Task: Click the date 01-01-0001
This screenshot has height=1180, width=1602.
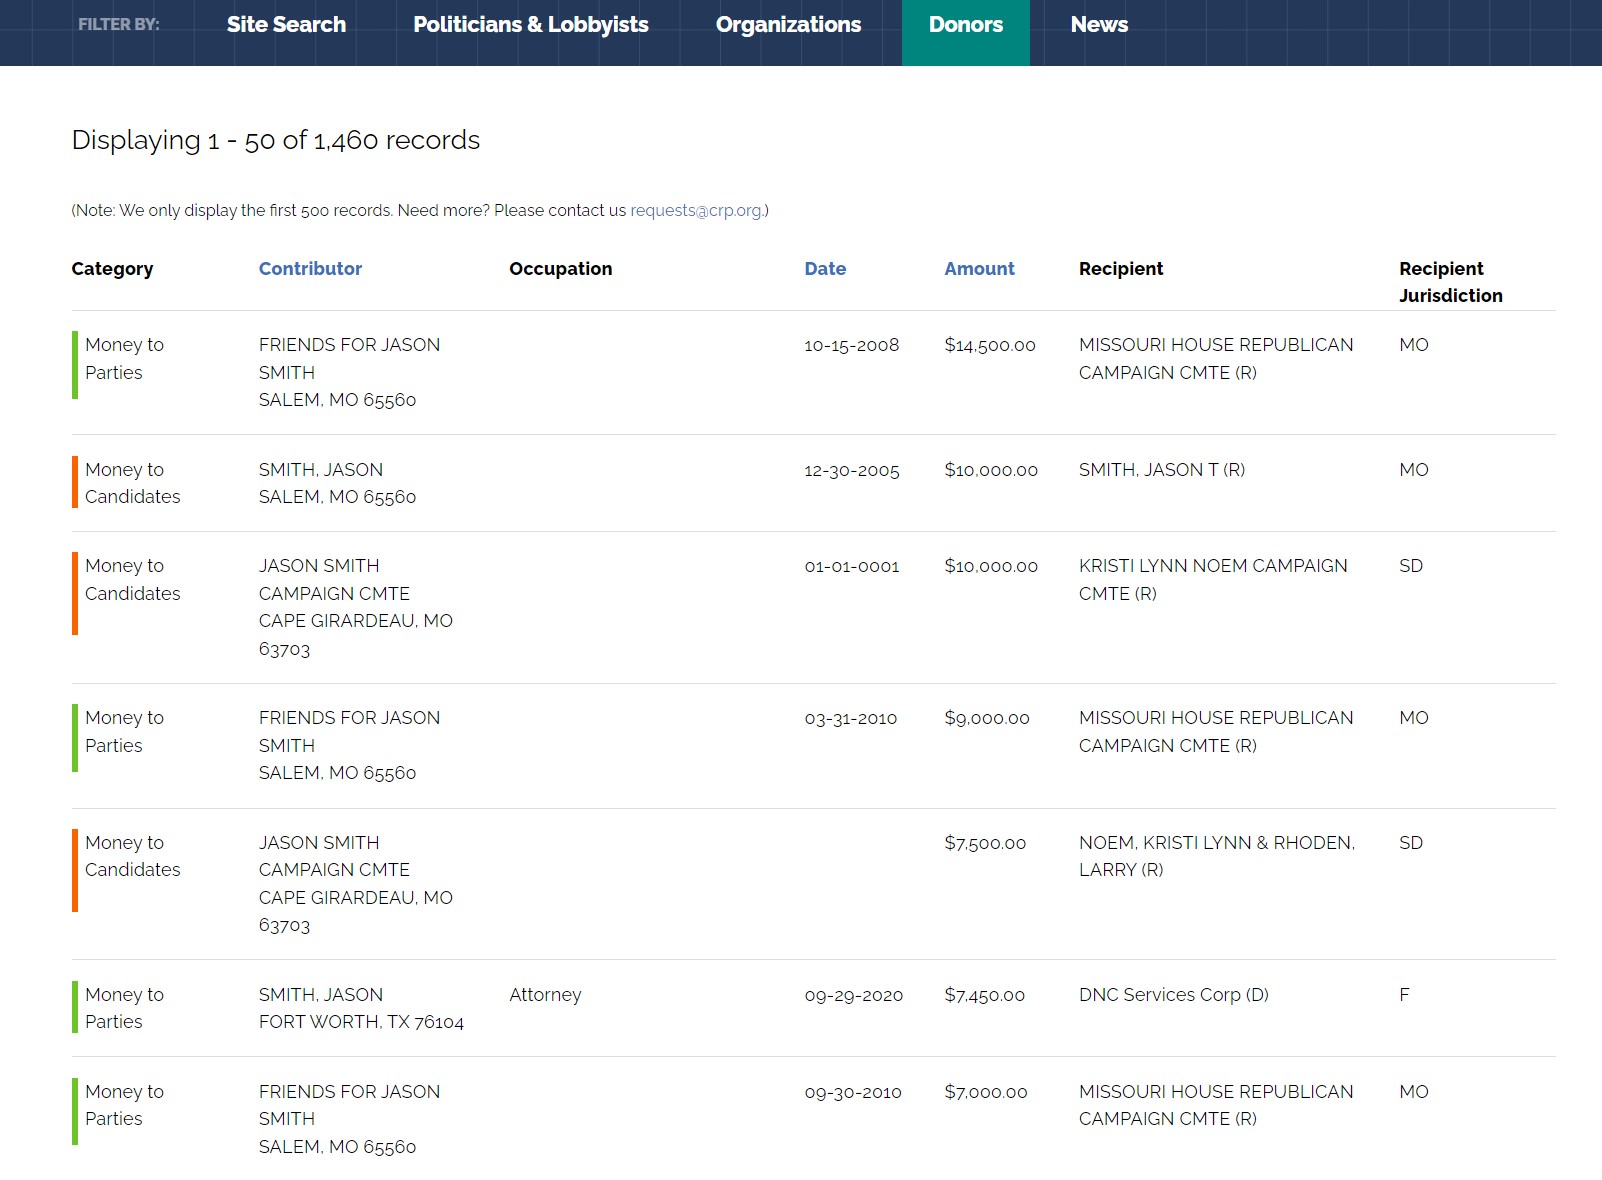Action: (x=852, y=566)
